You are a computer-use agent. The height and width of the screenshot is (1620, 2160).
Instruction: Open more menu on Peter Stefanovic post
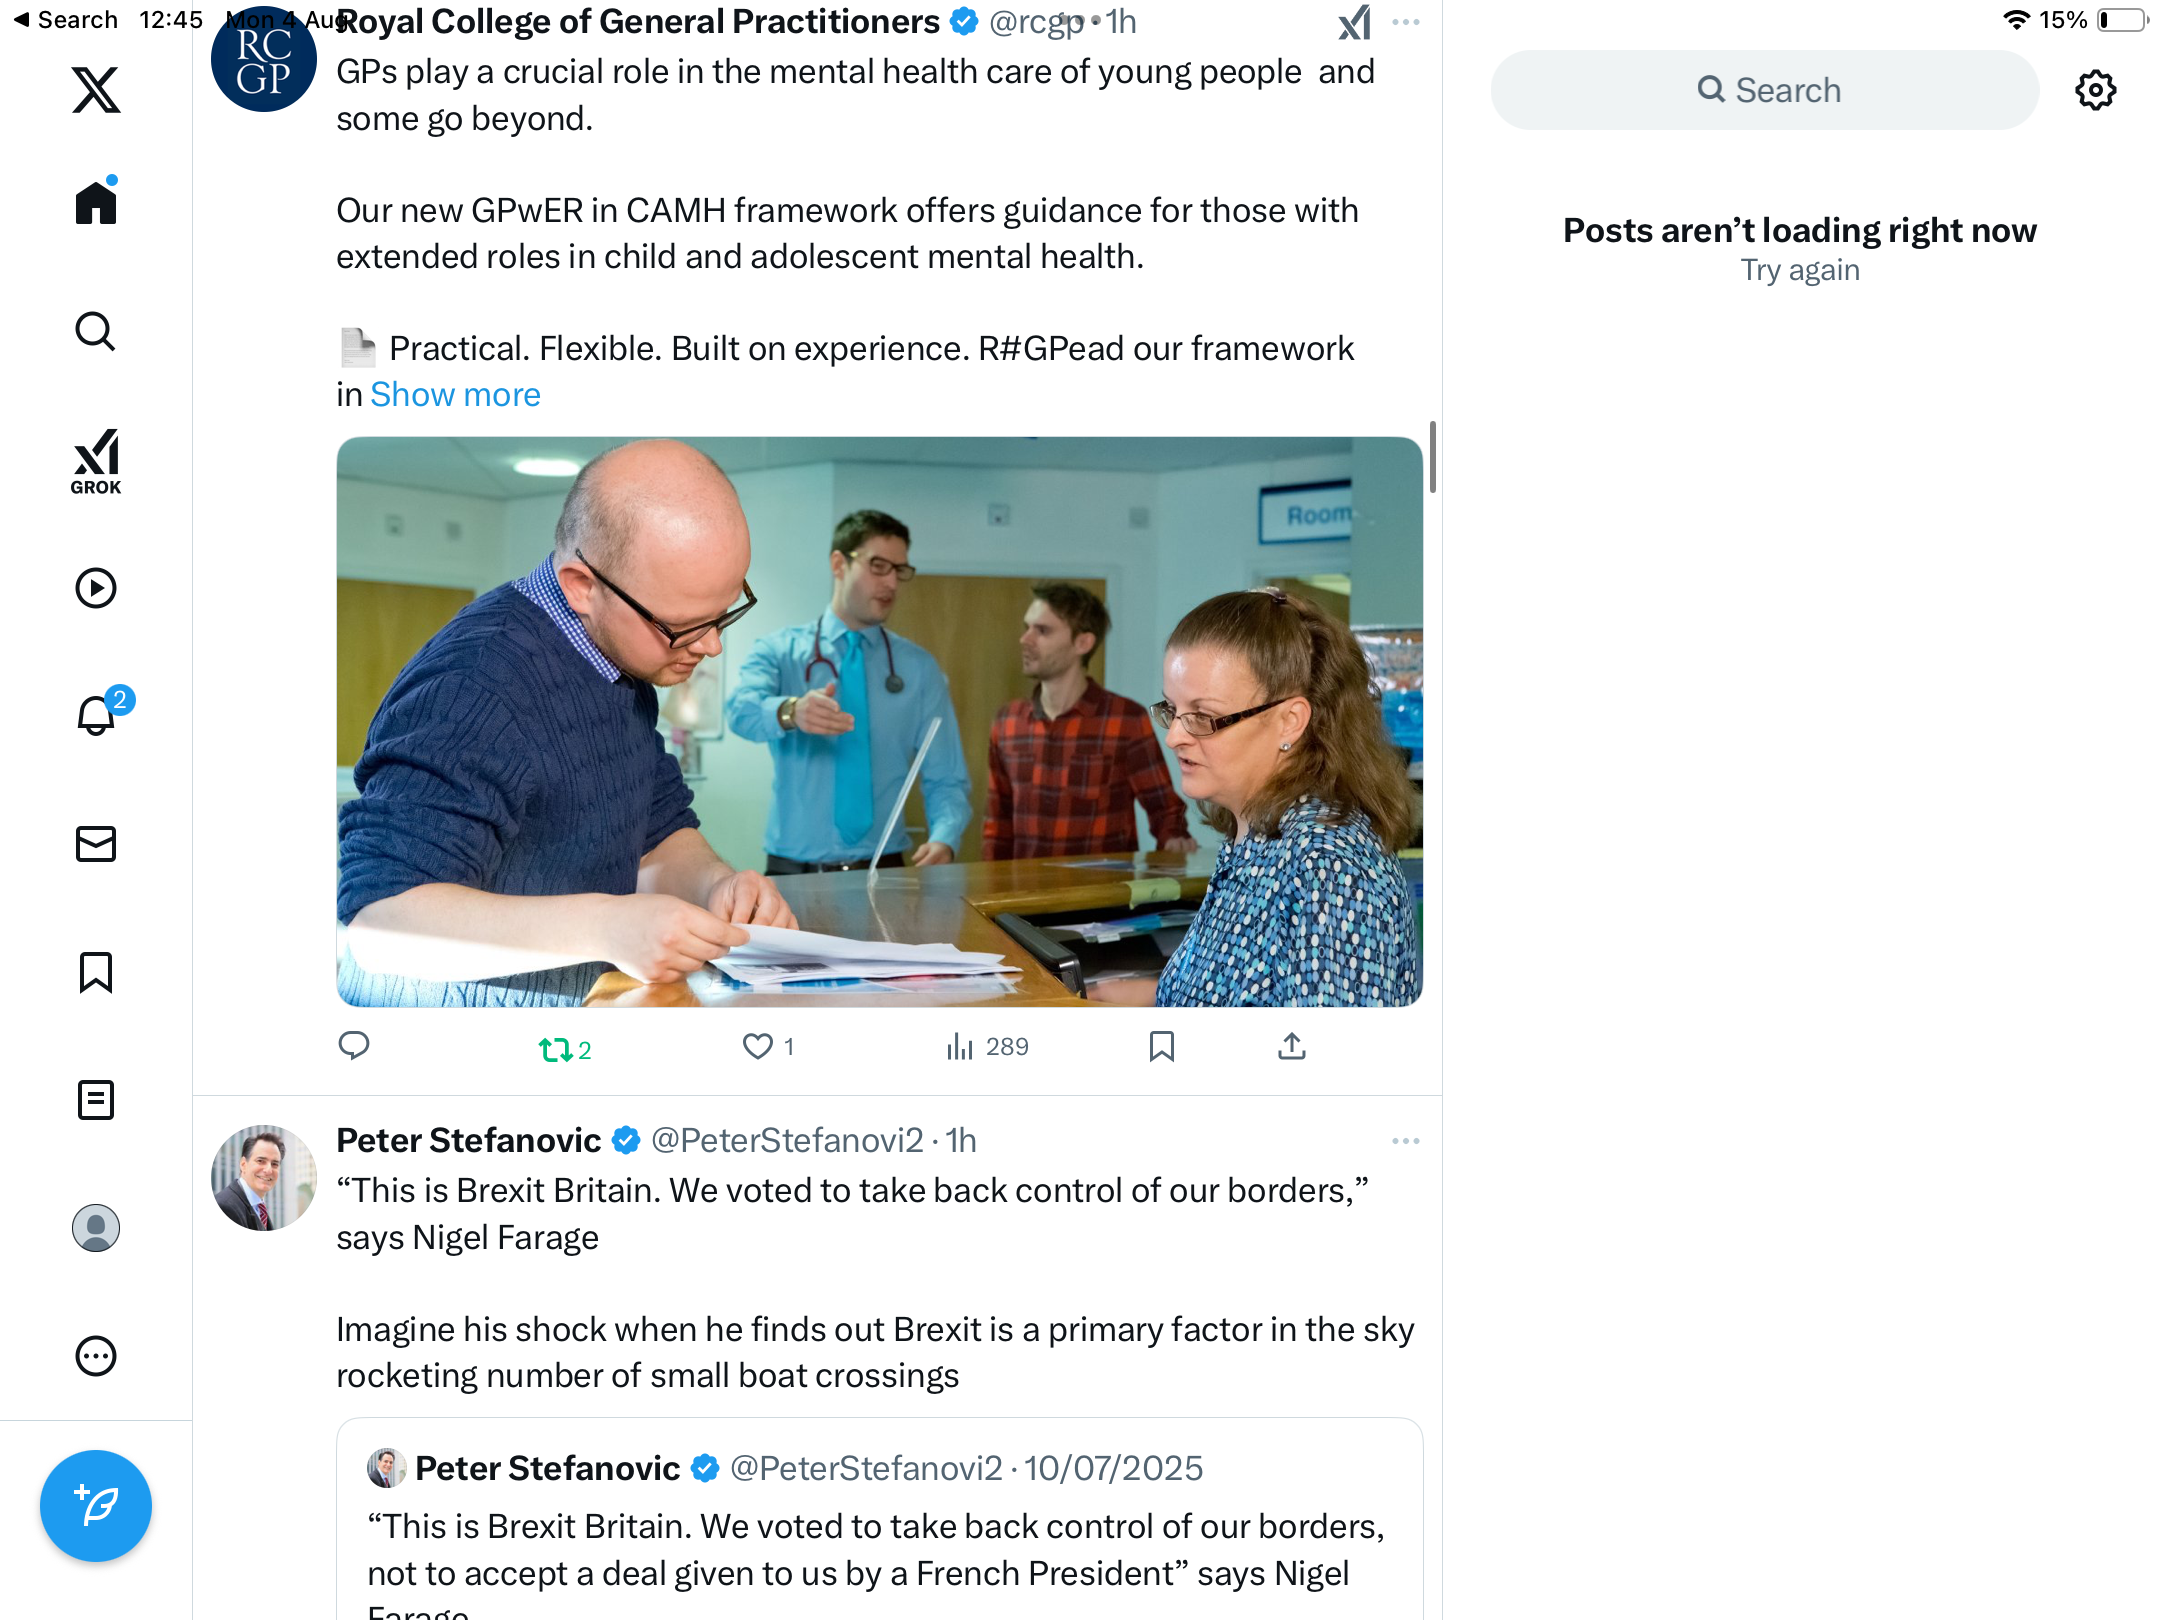pos(1406,1141)
